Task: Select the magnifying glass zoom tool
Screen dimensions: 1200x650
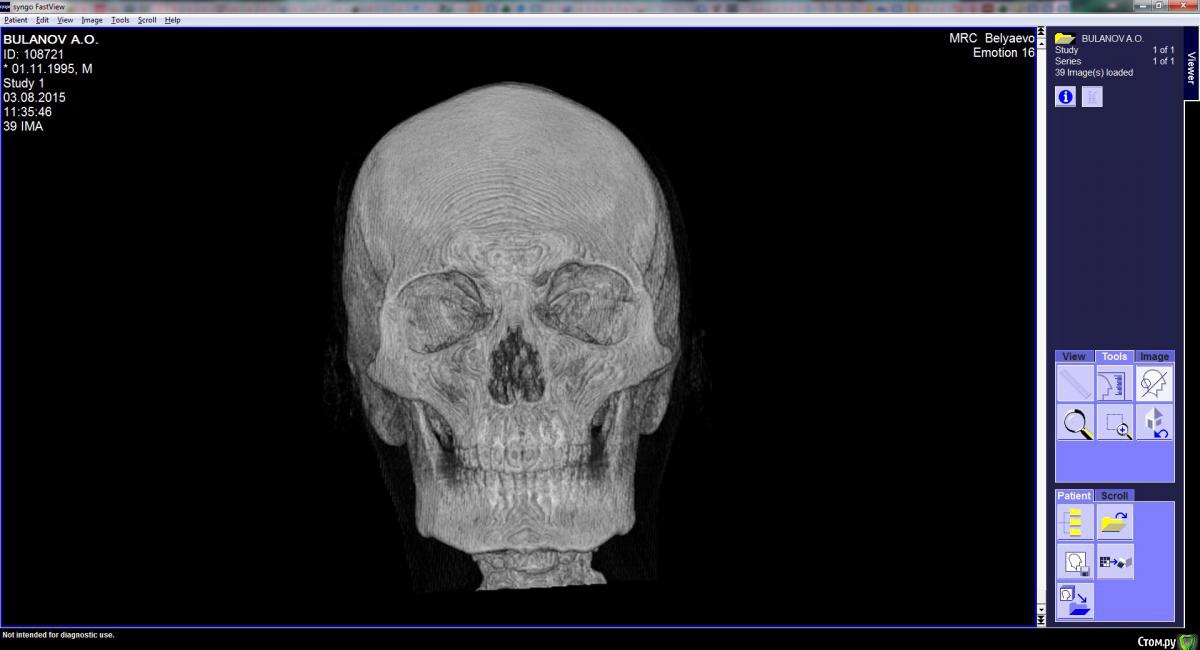Action: 1076,422
